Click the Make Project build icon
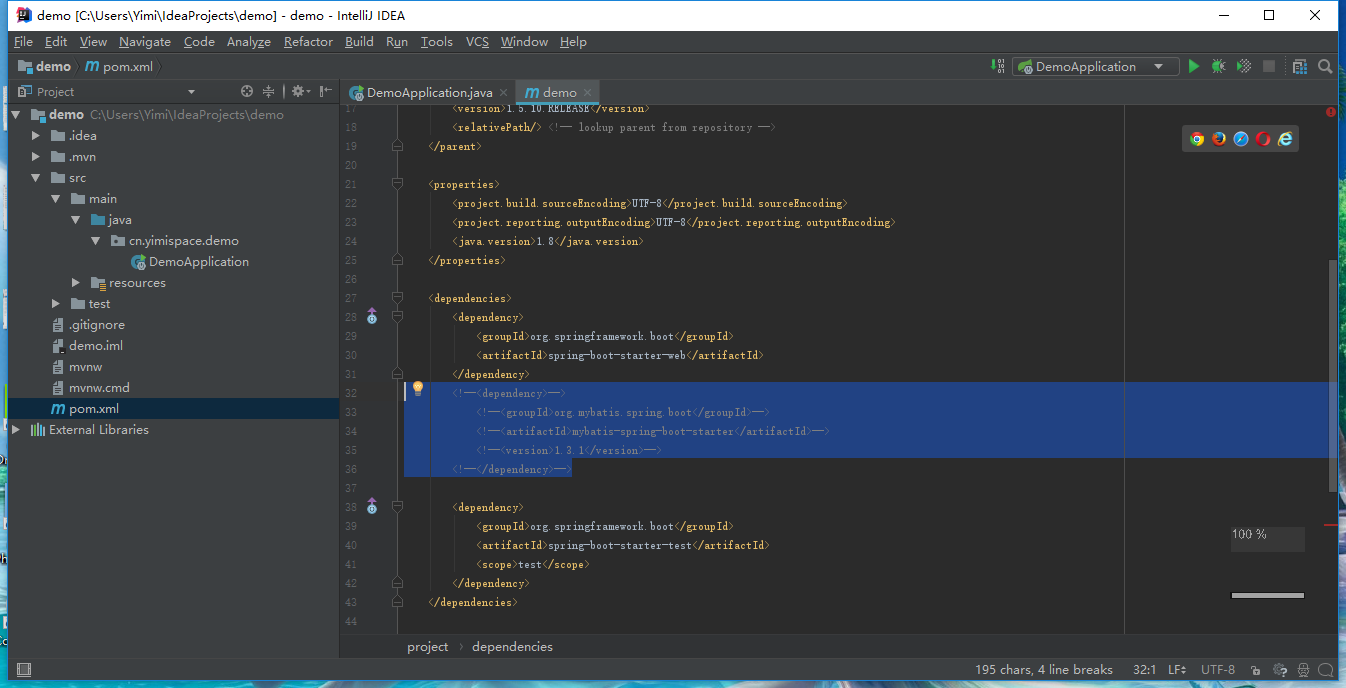Image resolution: width=1346 pixels, height=688 pixels. click(x=998, y=66)
